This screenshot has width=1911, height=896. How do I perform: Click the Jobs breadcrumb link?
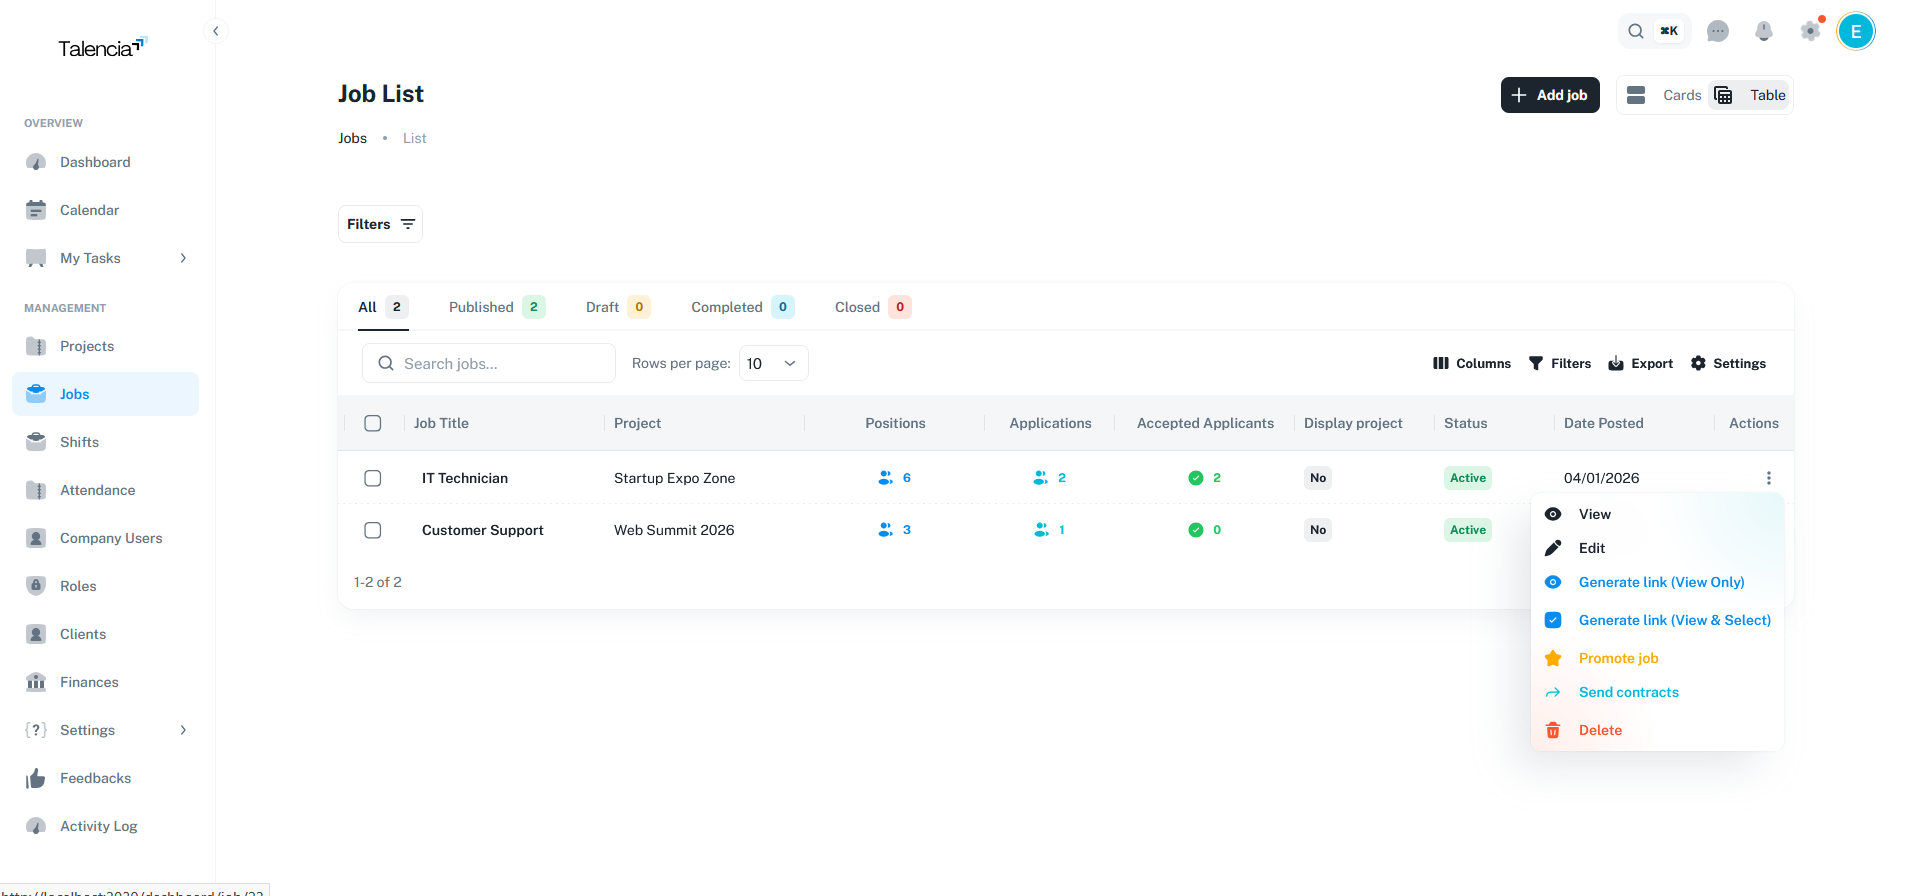point(352,138)
